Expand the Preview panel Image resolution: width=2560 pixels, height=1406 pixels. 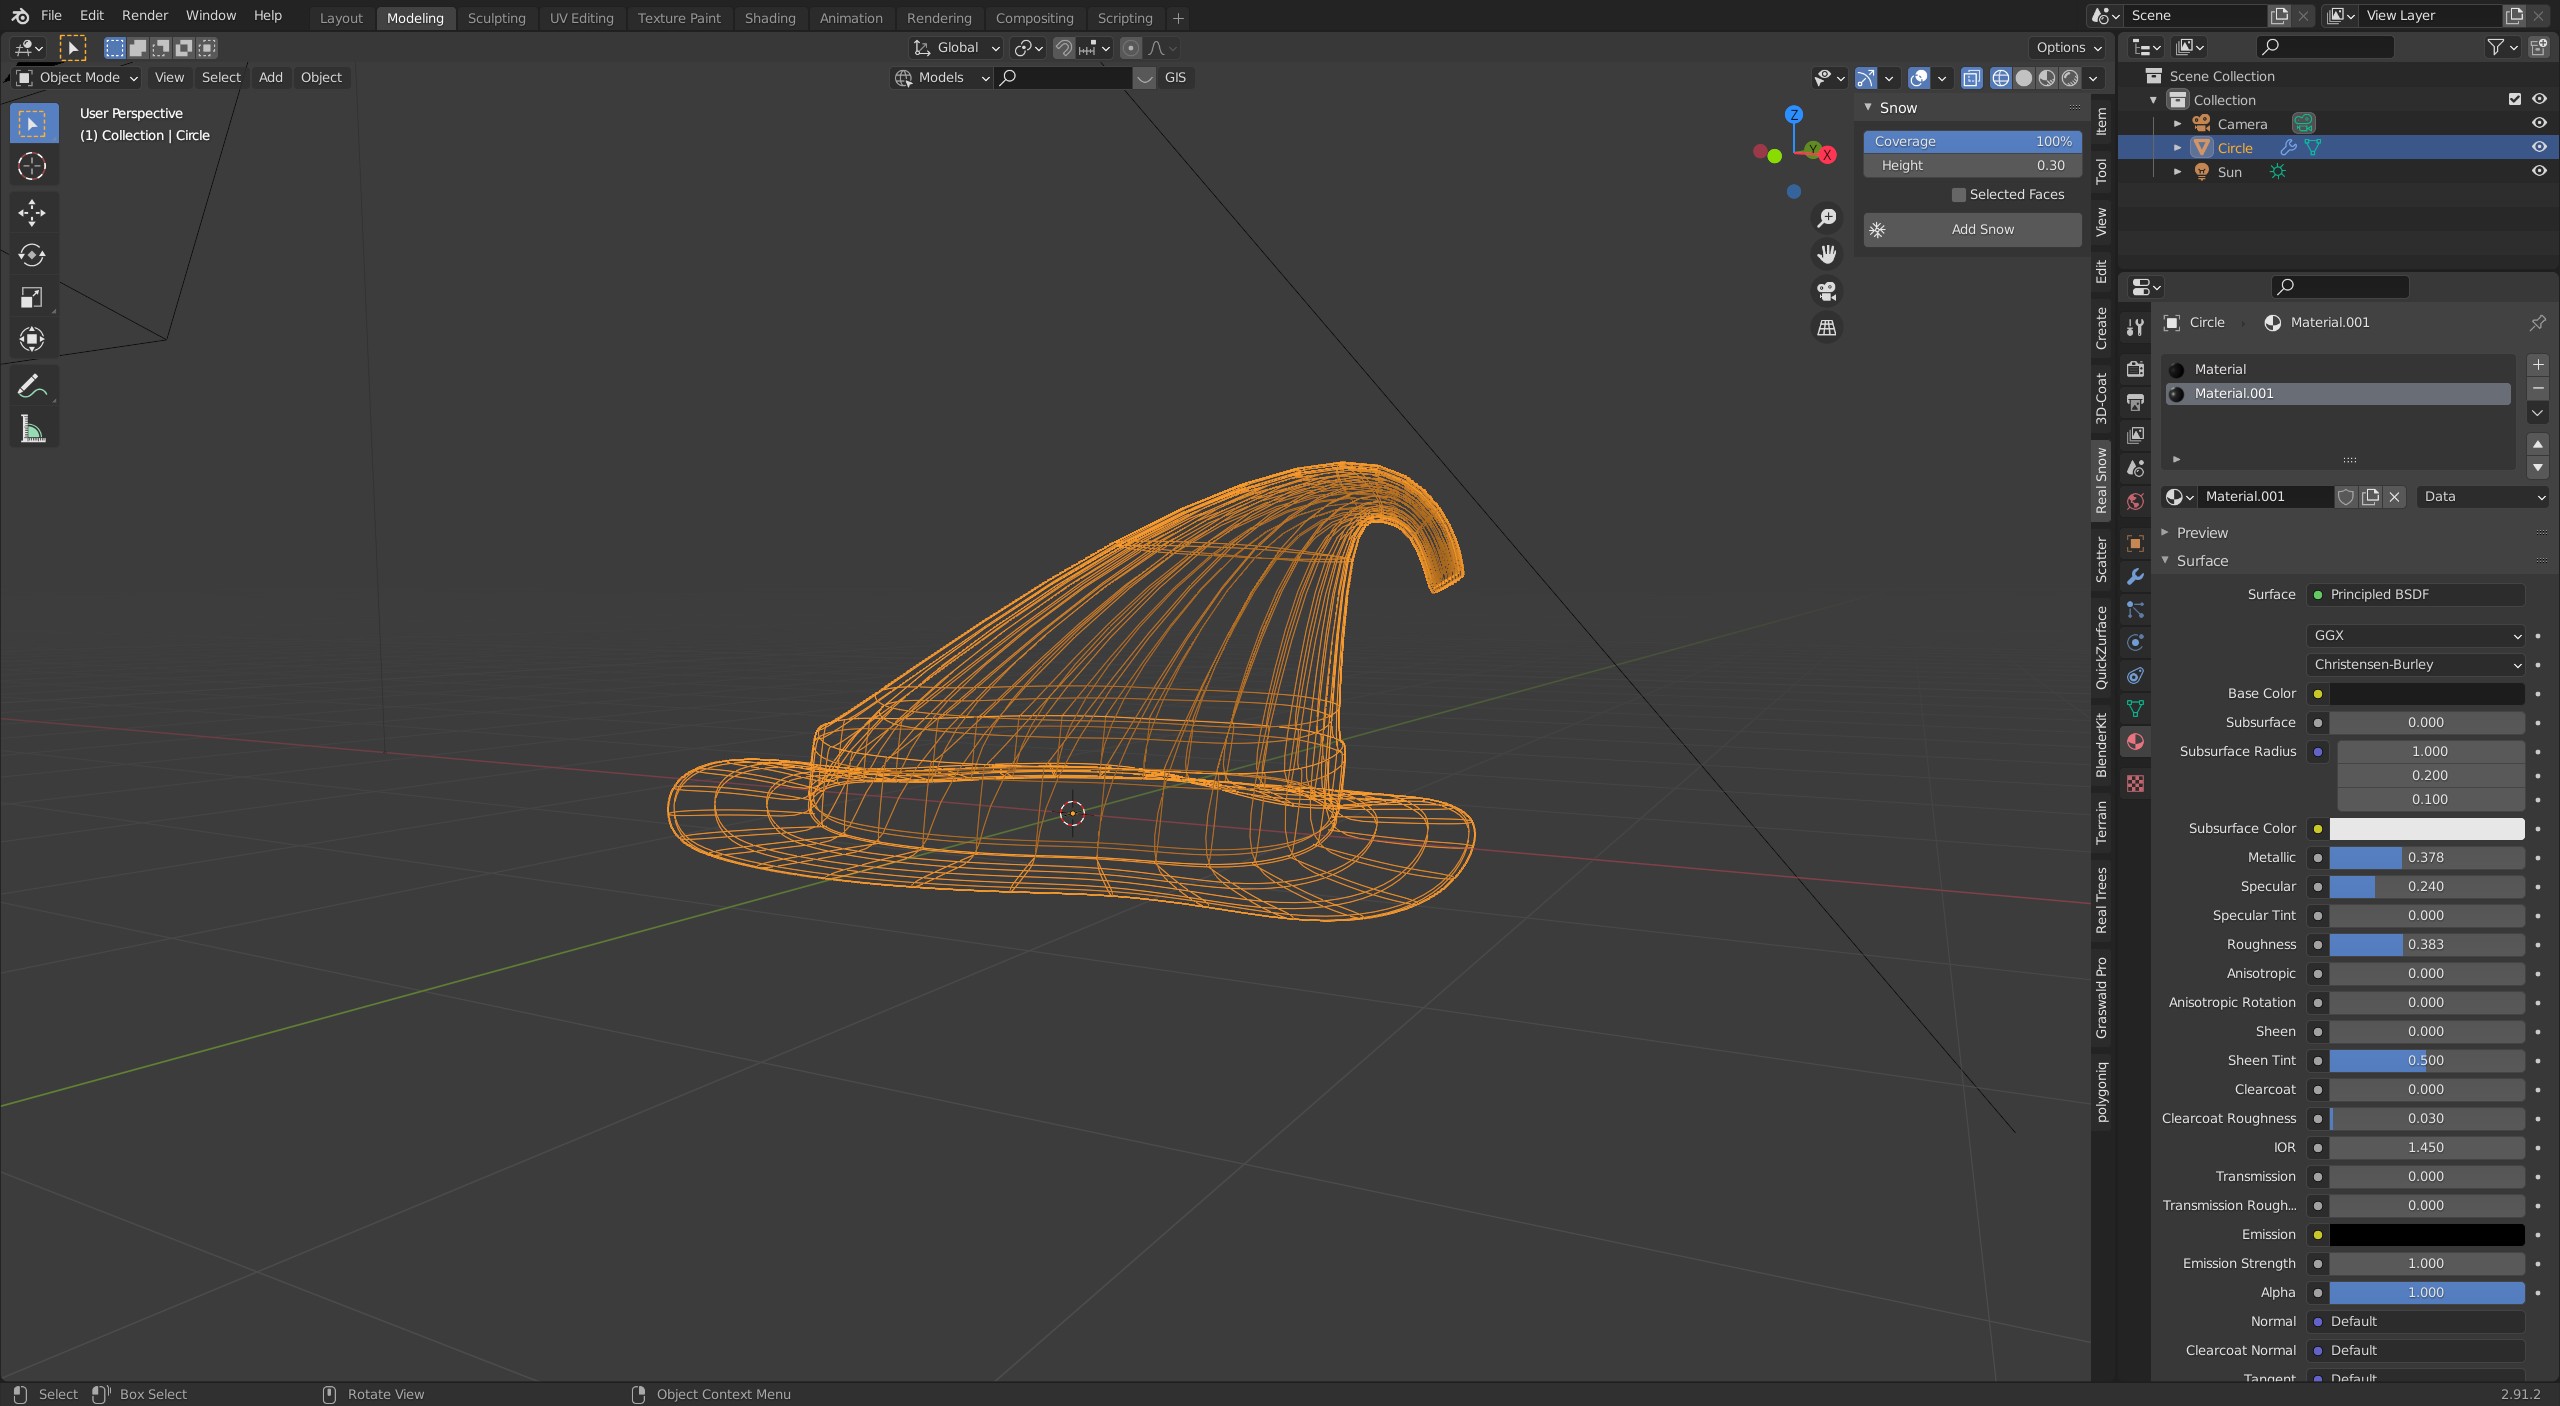tap(2202, 533)
